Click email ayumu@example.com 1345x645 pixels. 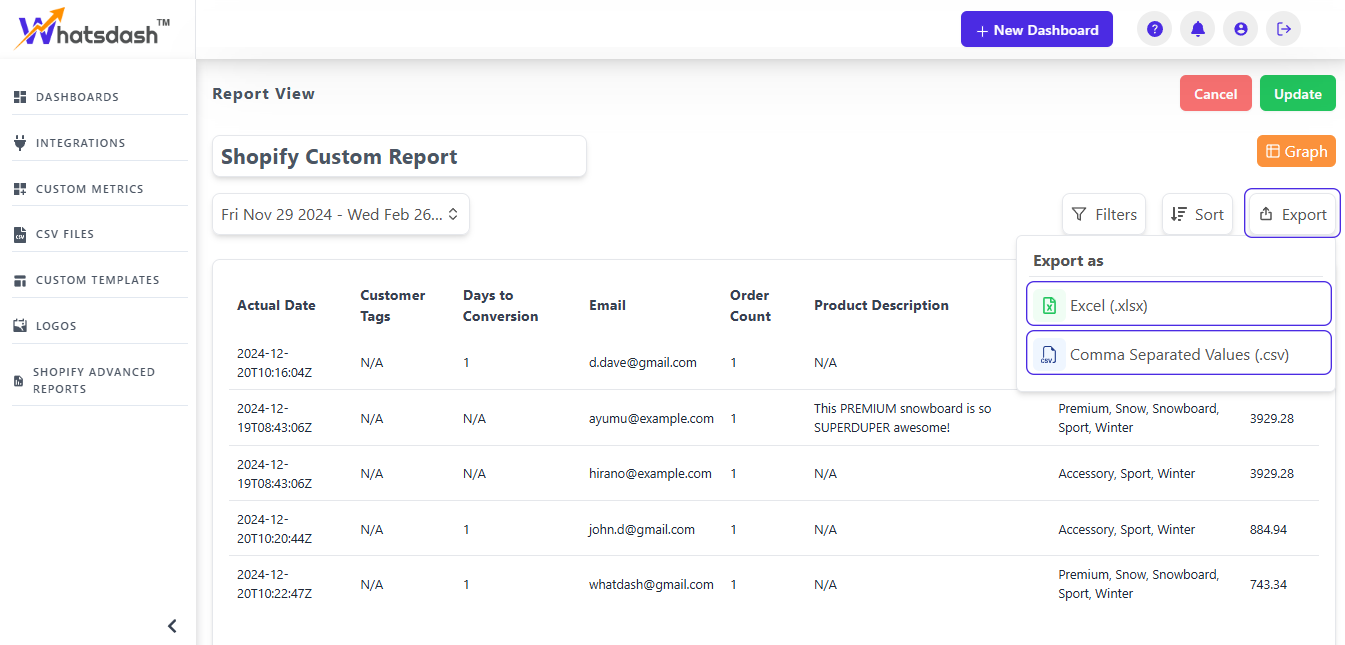click(x=651, y=419)
